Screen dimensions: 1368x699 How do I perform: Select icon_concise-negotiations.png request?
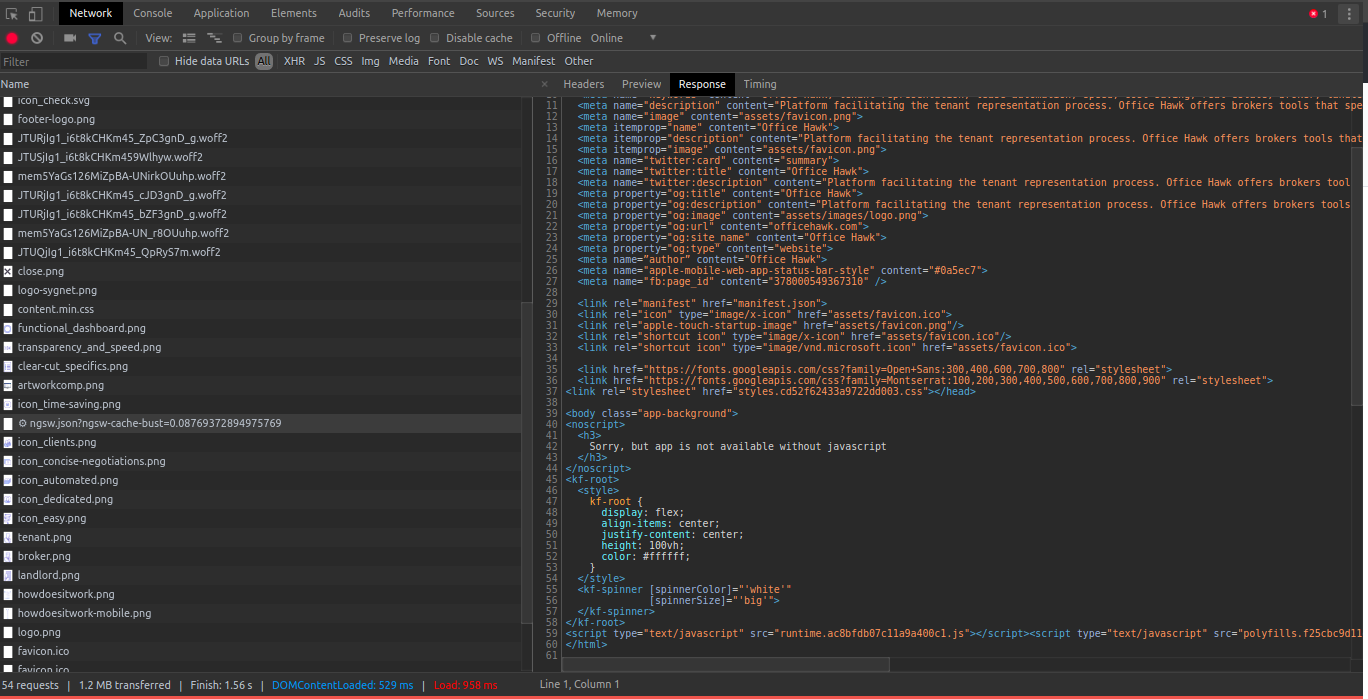point(91,461)
